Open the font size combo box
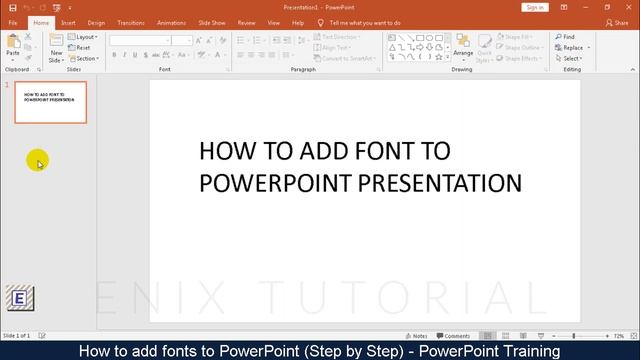The height and width of the screenshot is (360, 640). coord(182,40)
